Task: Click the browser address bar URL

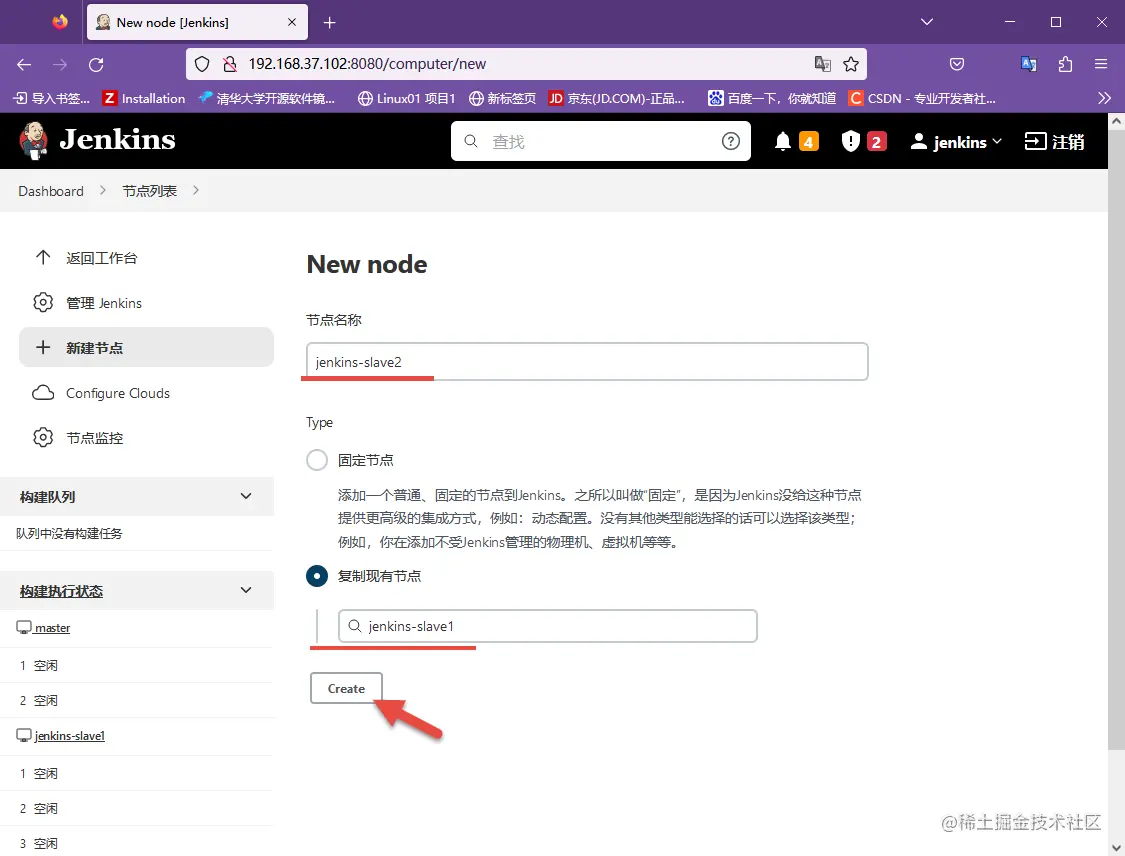Action: pyautogui.click(x=367, y=64)
